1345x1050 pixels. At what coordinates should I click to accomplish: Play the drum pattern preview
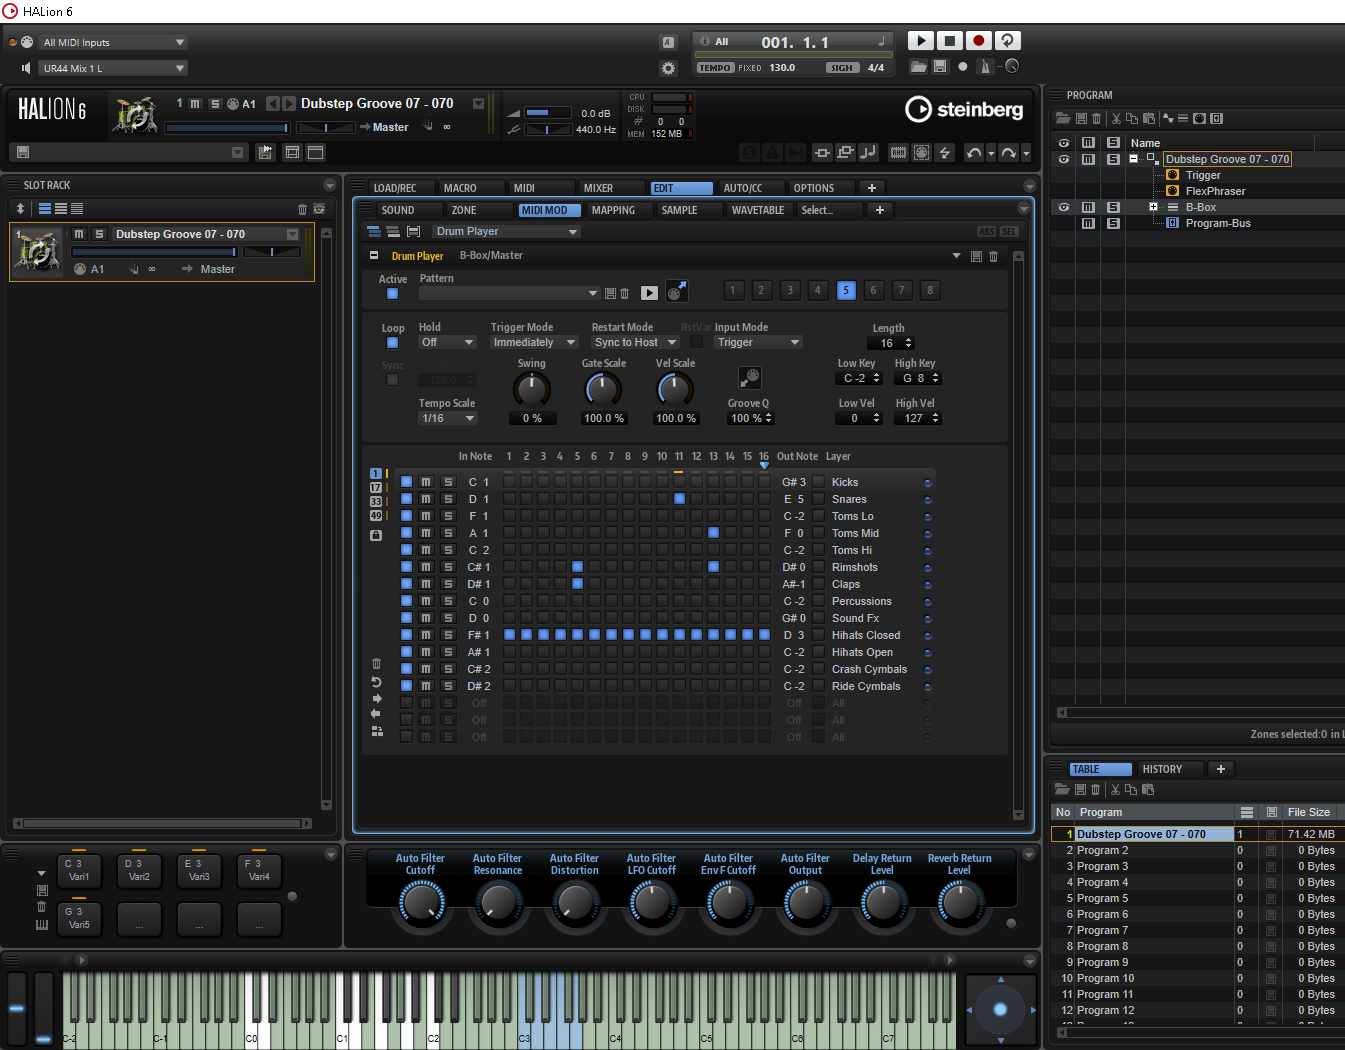[x=649, y=293]
